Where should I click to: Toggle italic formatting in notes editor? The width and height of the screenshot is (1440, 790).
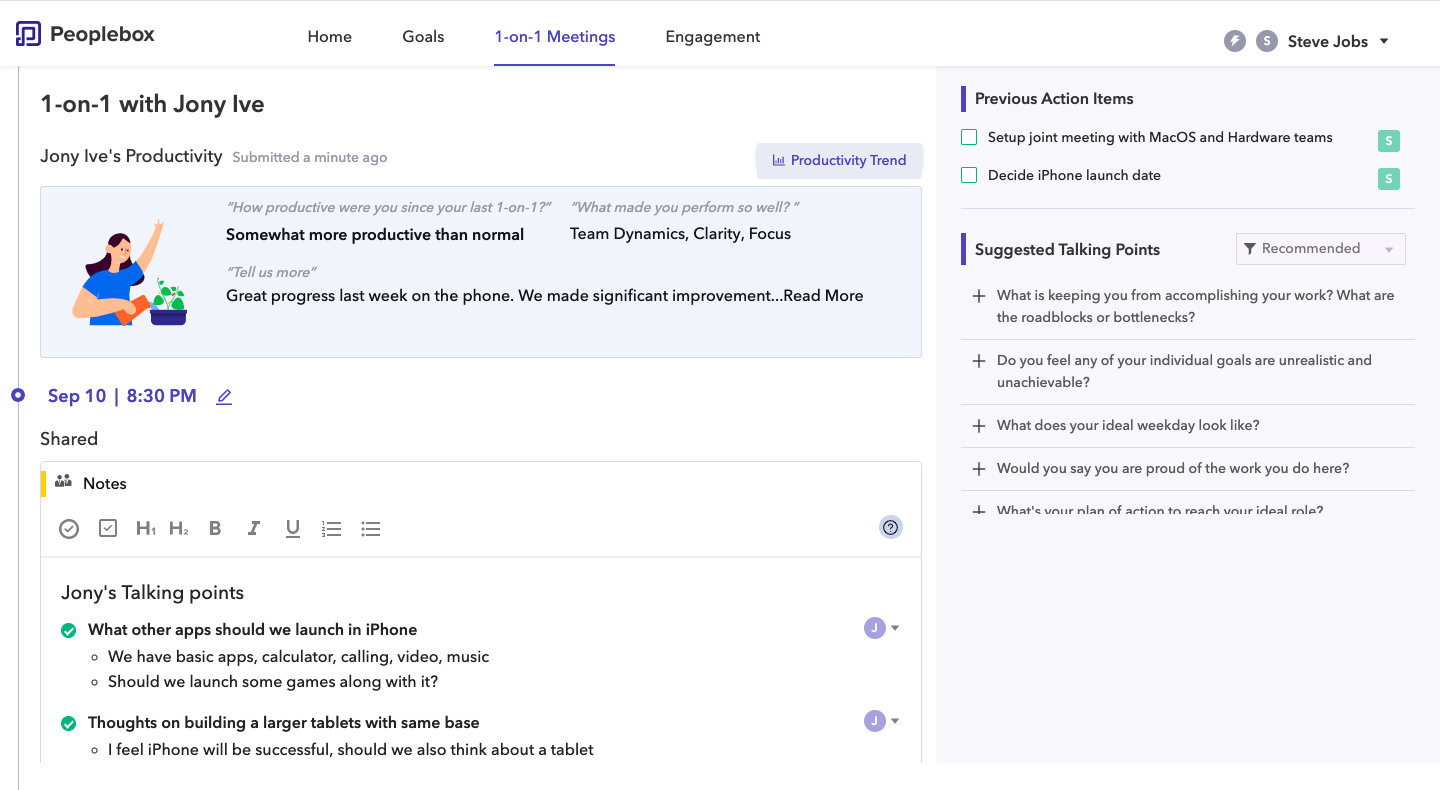pos(254,528)
